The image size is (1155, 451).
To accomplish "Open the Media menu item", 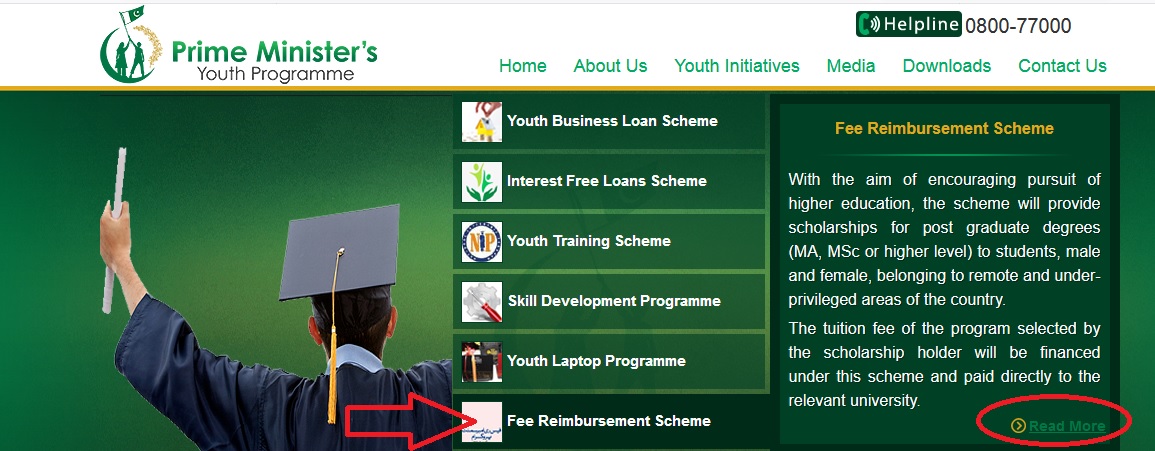I will [x=851, y=66].
